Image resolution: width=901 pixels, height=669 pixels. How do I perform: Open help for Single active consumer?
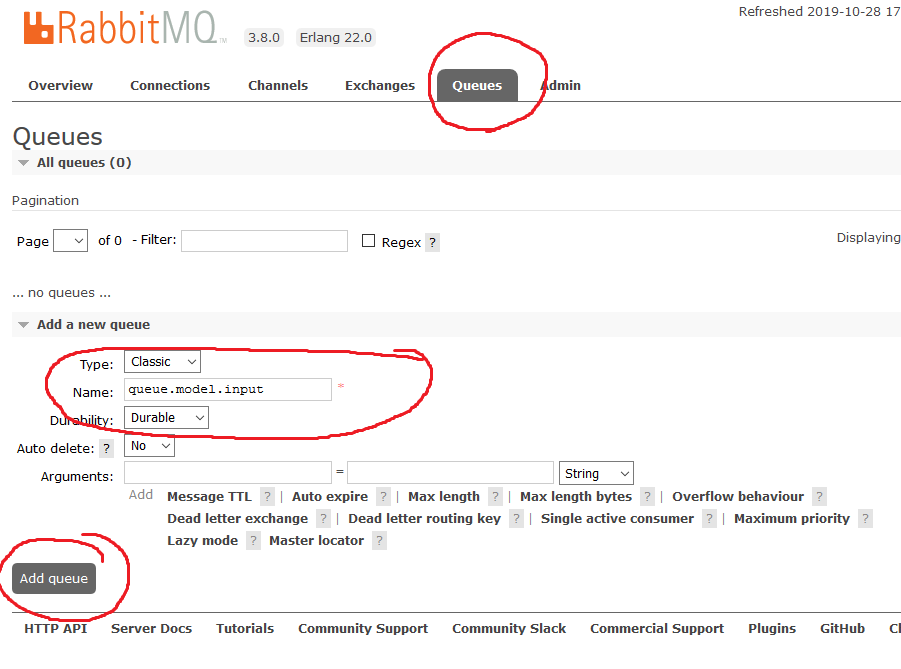point(710,519)
